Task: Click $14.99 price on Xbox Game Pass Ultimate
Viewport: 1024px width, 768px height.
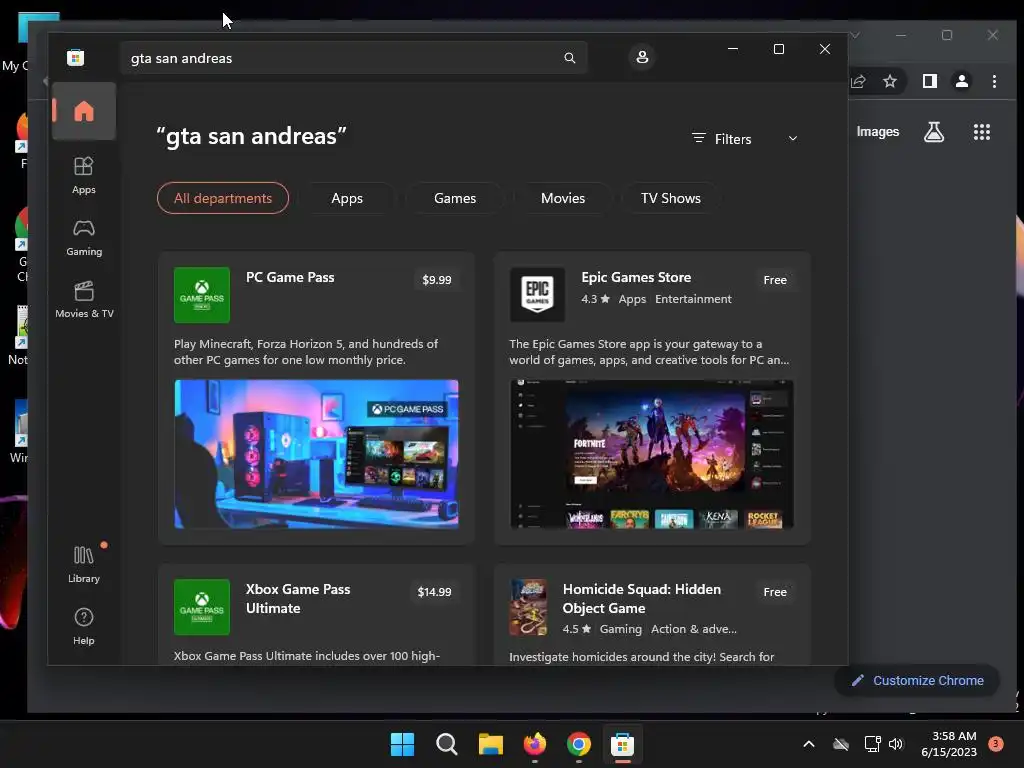Action: point(434,592)
